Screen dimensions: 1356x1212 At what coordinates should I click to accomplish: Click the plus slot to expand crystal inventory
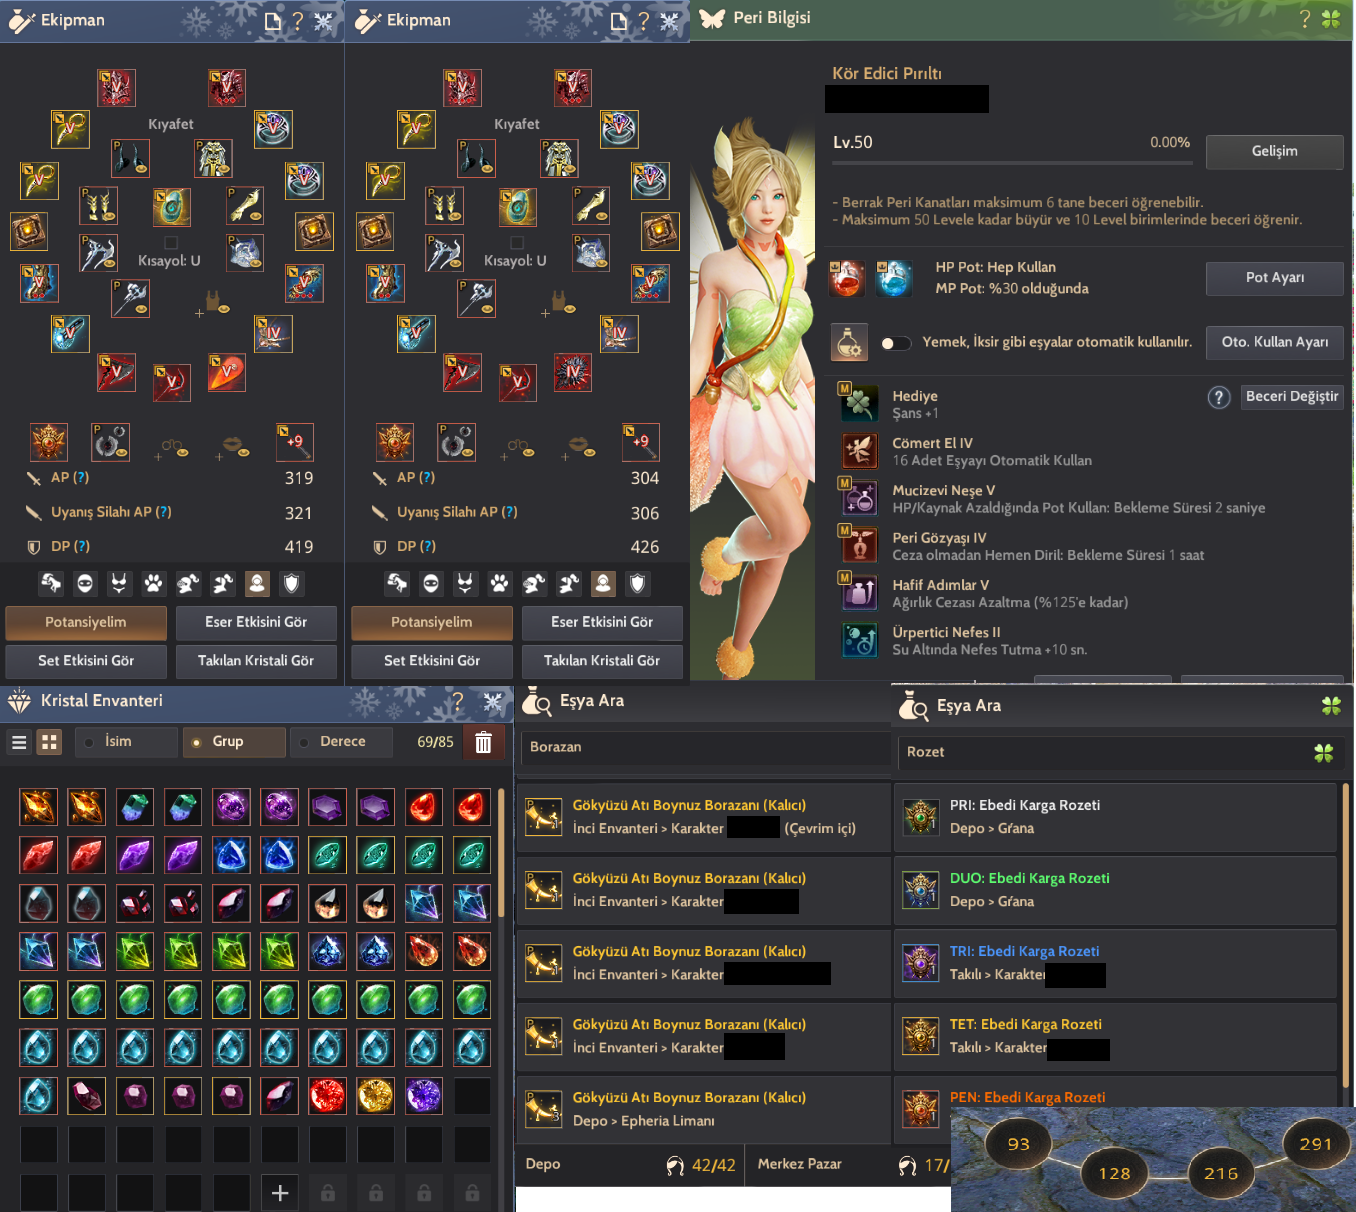click(x=280, y=1193)
